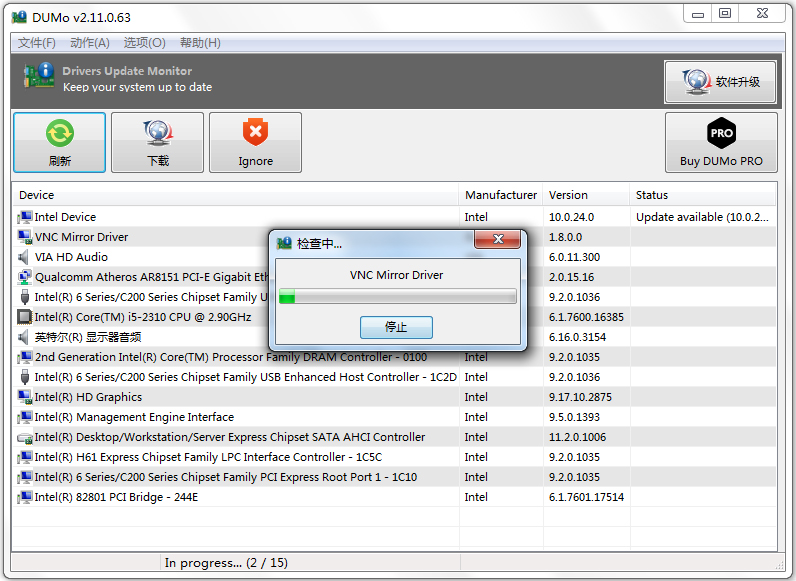This screenshot has width=796, height=581.
Task: Click version cell 10.0.24.0
Action: pos(571,217)
